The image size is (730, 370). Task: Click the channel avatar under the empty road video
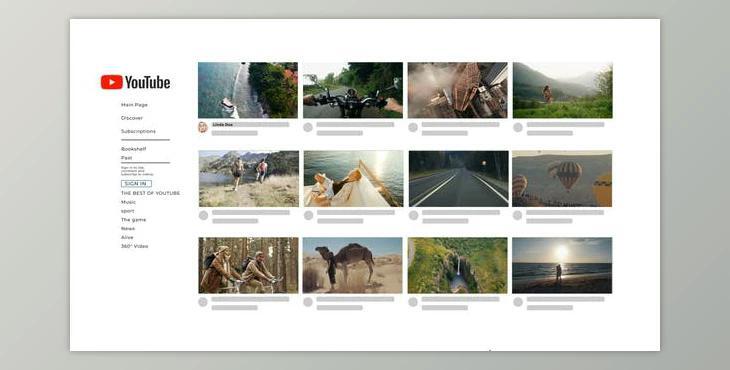(x=413, y=215)
